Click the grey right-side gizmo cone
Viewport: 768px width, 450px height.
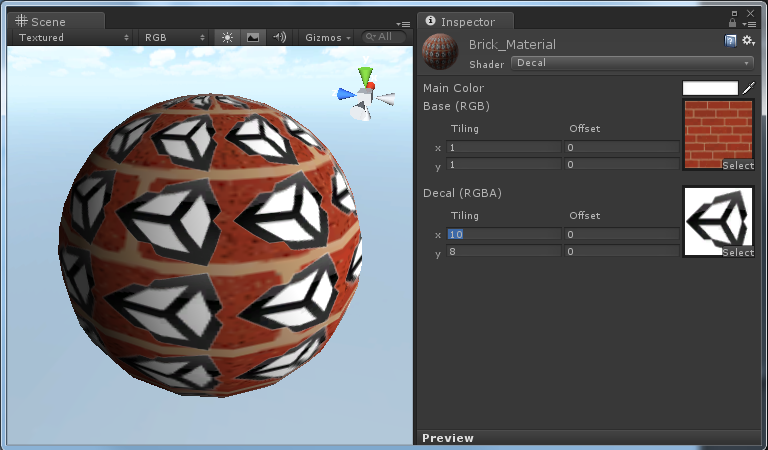pyautogui.click(x=386, y=99)
